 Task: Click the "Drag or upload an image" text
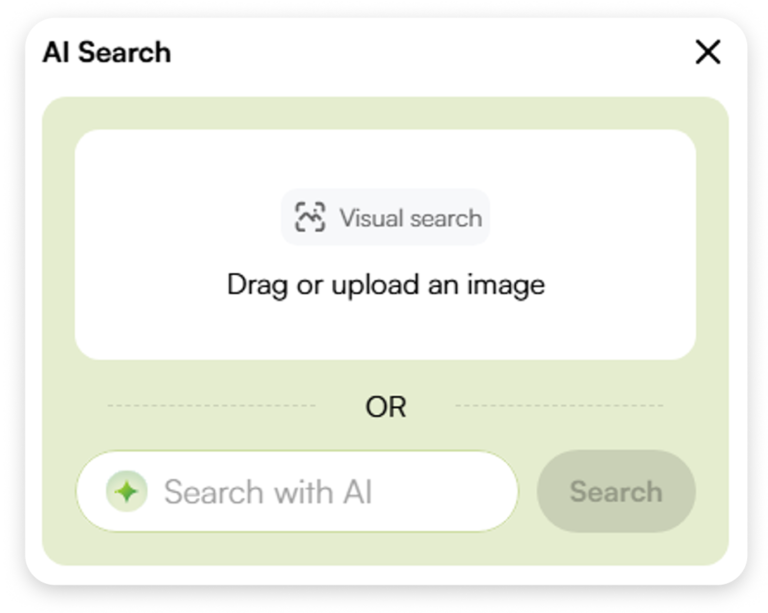tap(385, 285)
